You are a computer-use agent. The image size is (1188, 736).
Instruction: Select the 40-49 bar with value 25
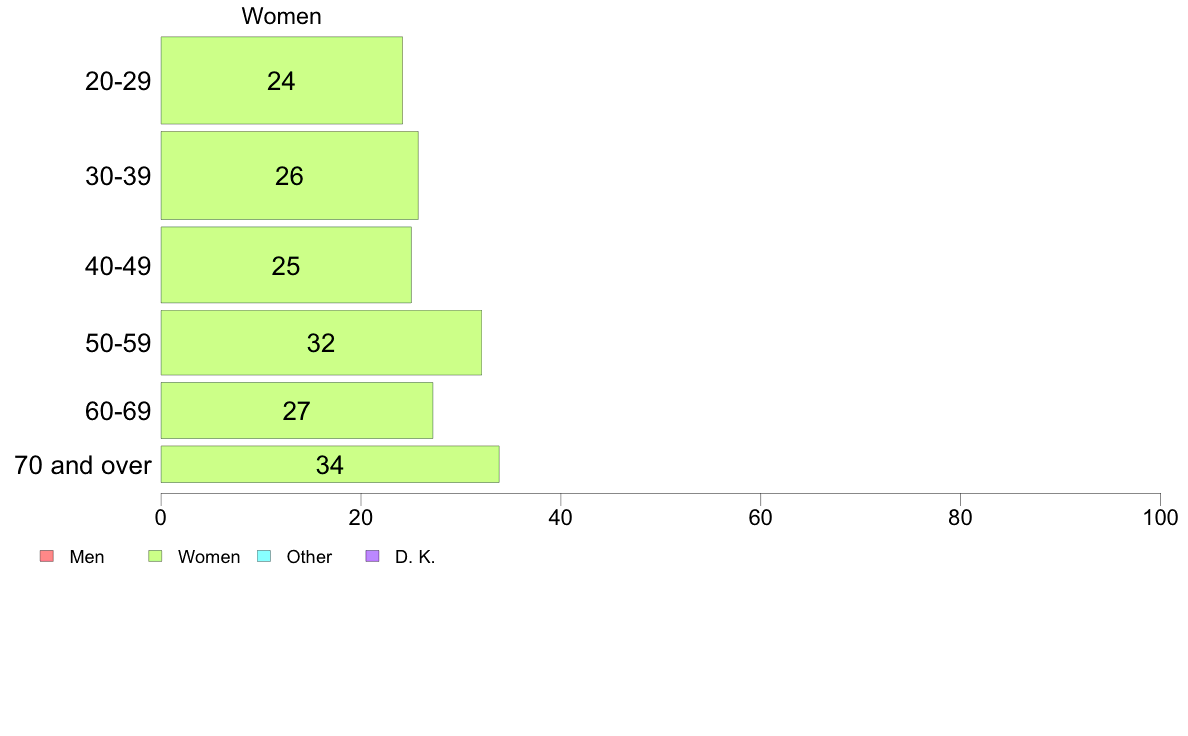[286, 266]
